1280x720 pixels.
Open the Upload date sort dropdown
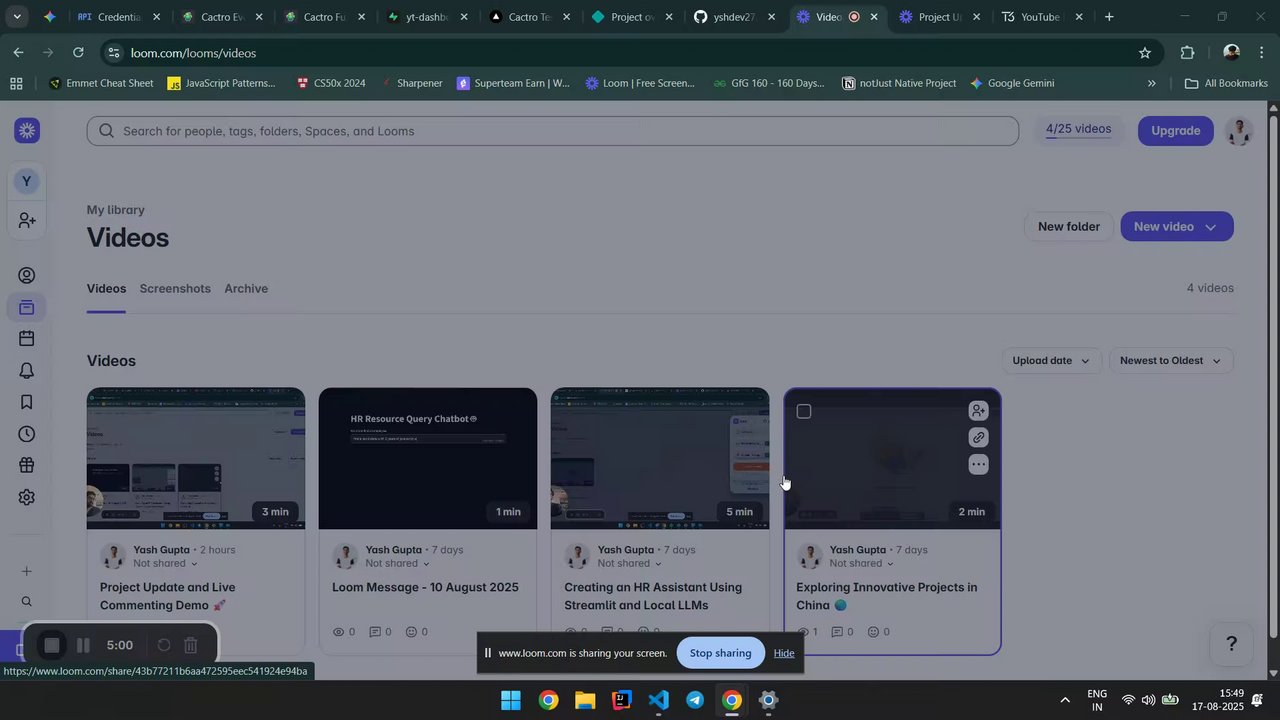point(1052,361)
